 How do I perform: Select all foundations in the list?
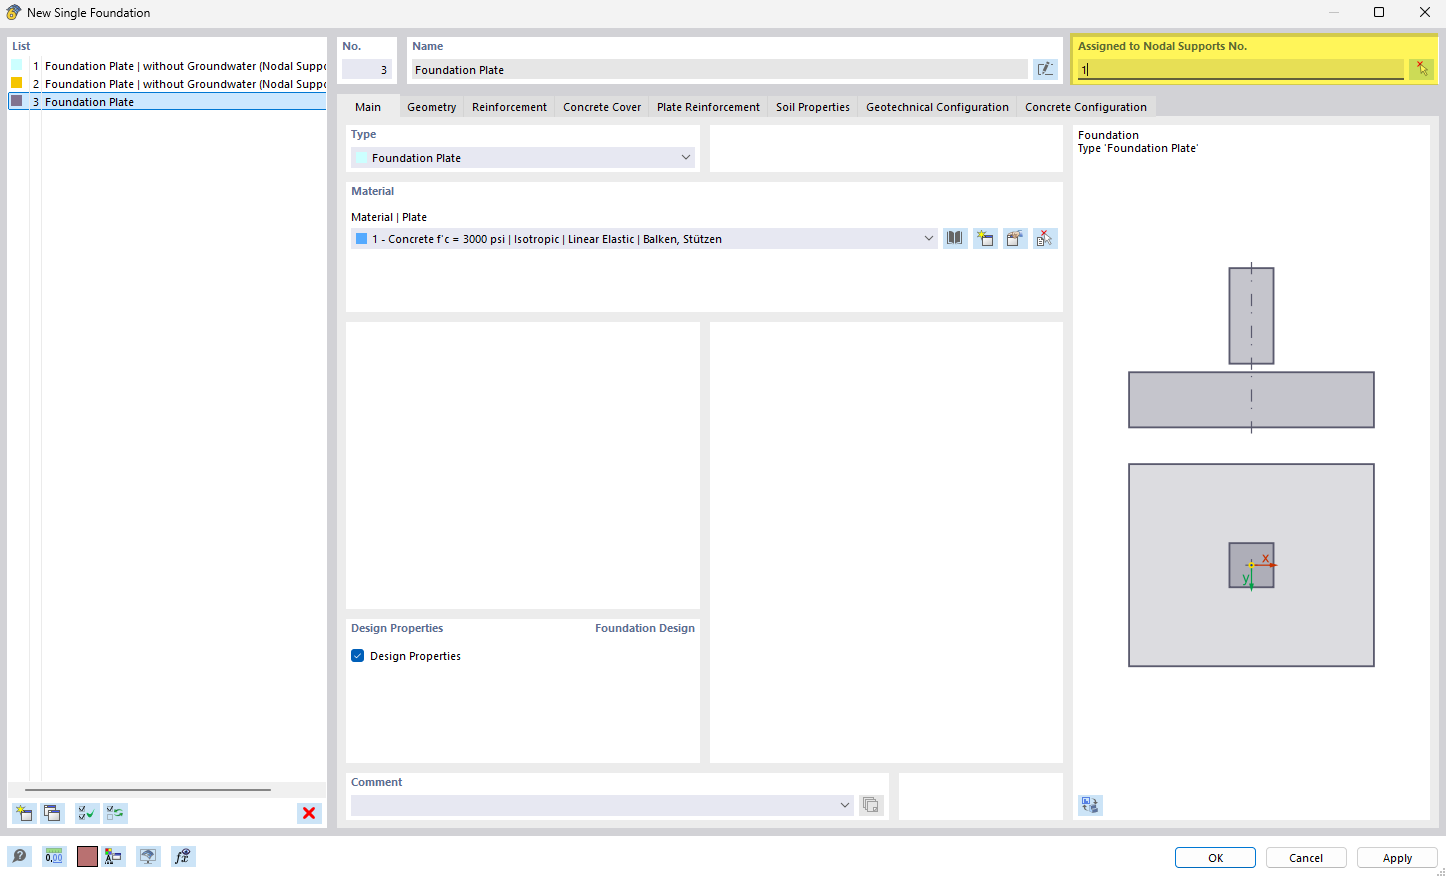pyautogui.click(x=85, y=813)
